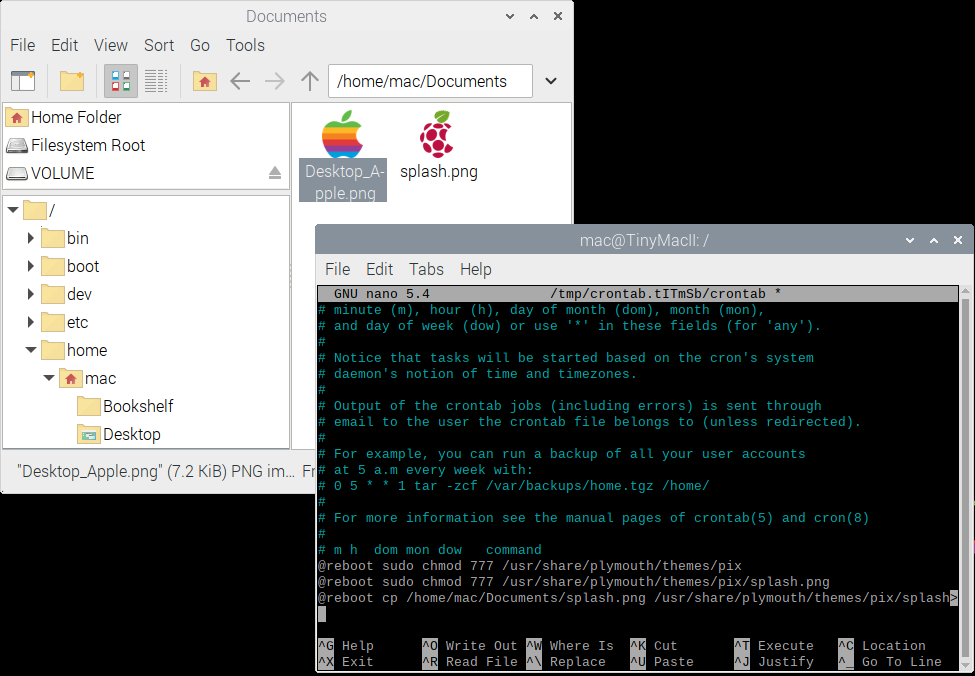Collapse the mac folder node

(49, 378)
